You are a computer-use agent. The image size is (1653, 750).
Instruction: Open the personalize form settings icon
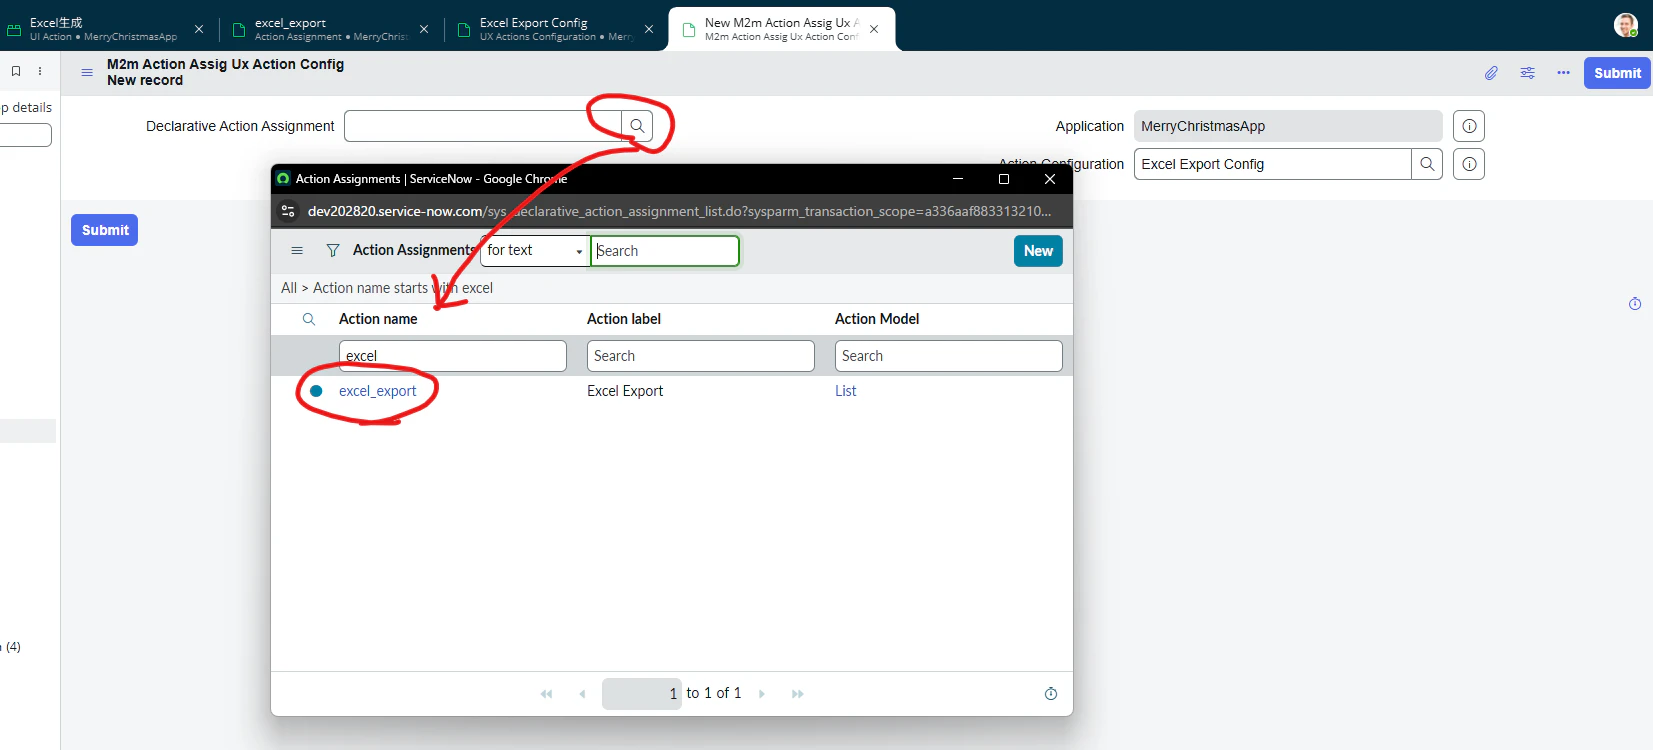(x=1527, y=73)
